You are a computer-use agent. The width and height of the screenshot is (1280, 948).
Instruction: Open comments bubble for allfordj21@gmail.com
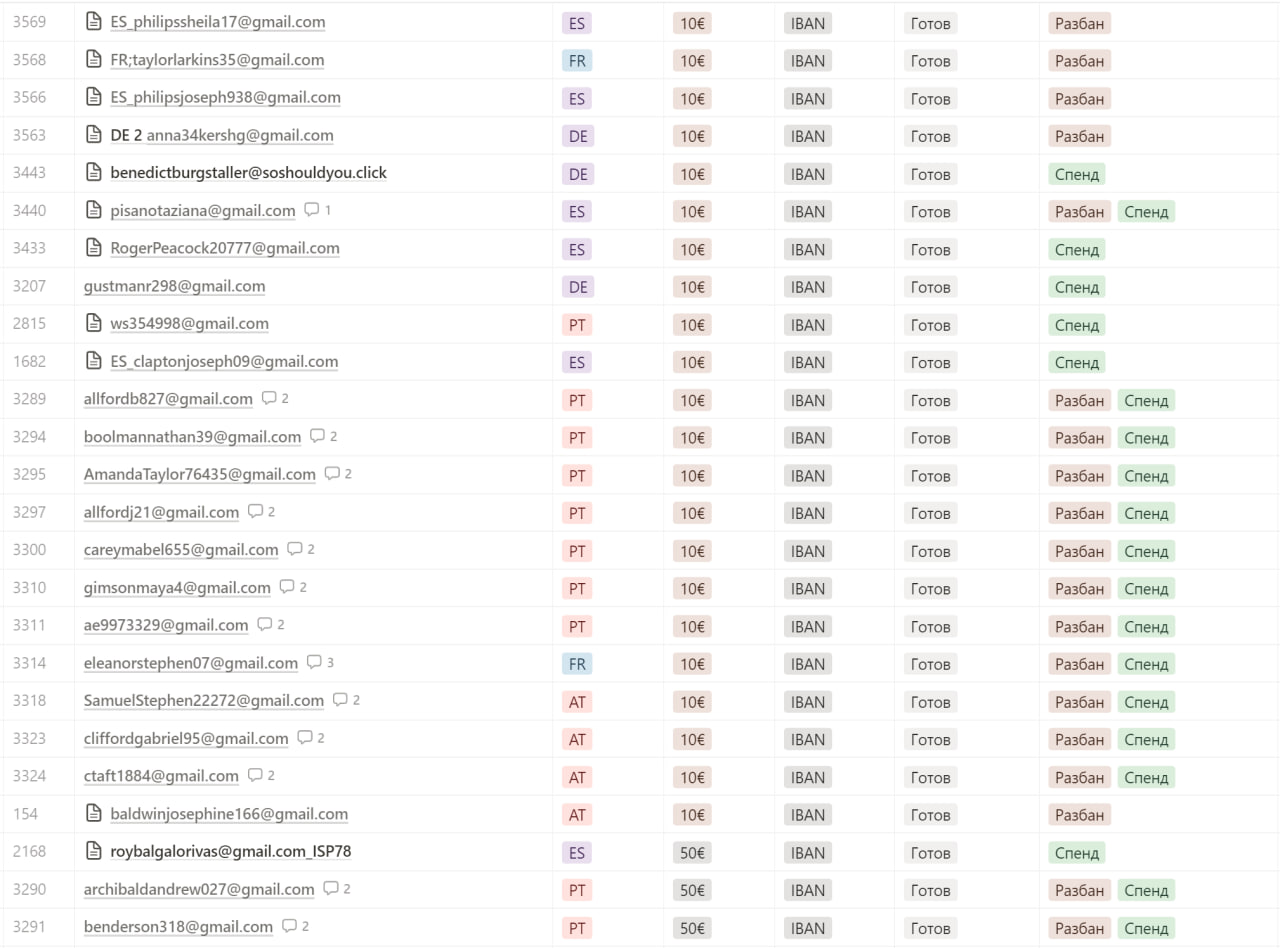click(261, 512)
